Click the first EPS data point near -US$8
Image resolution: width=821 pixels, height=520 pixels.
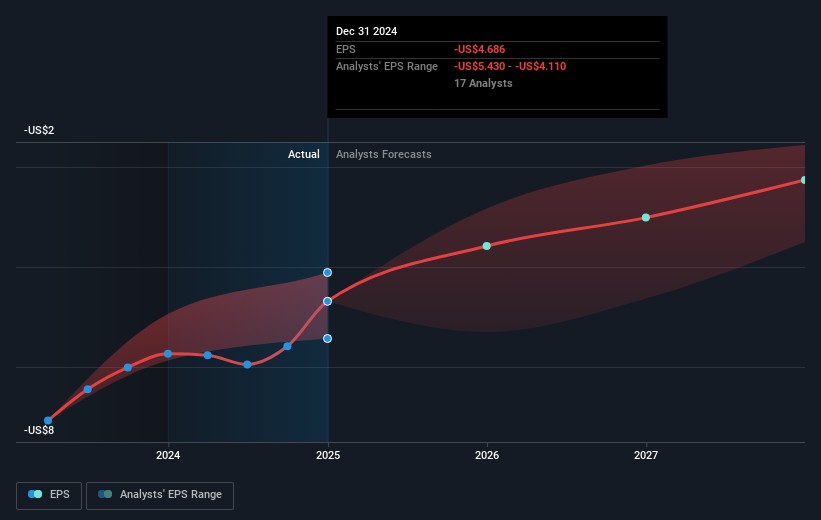pos(48,421)
